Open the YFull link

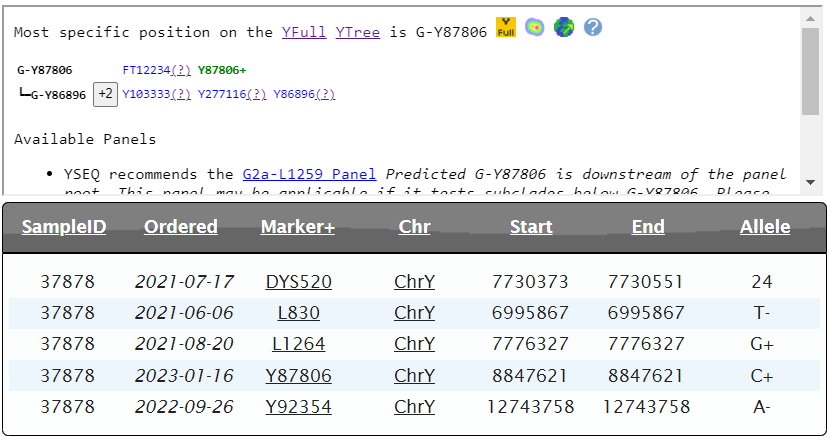304,32
